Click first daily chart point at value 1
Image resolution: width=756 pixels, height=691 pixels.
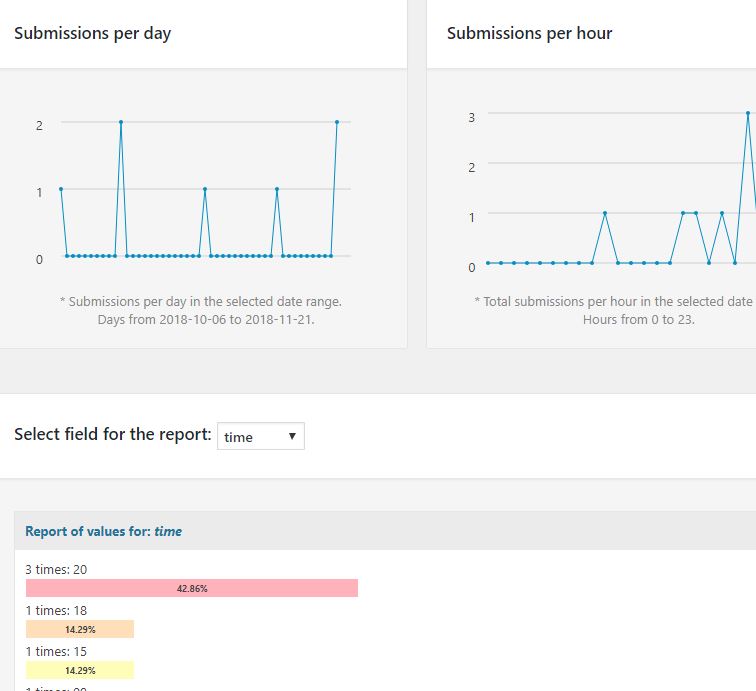[x=61, y=189]
